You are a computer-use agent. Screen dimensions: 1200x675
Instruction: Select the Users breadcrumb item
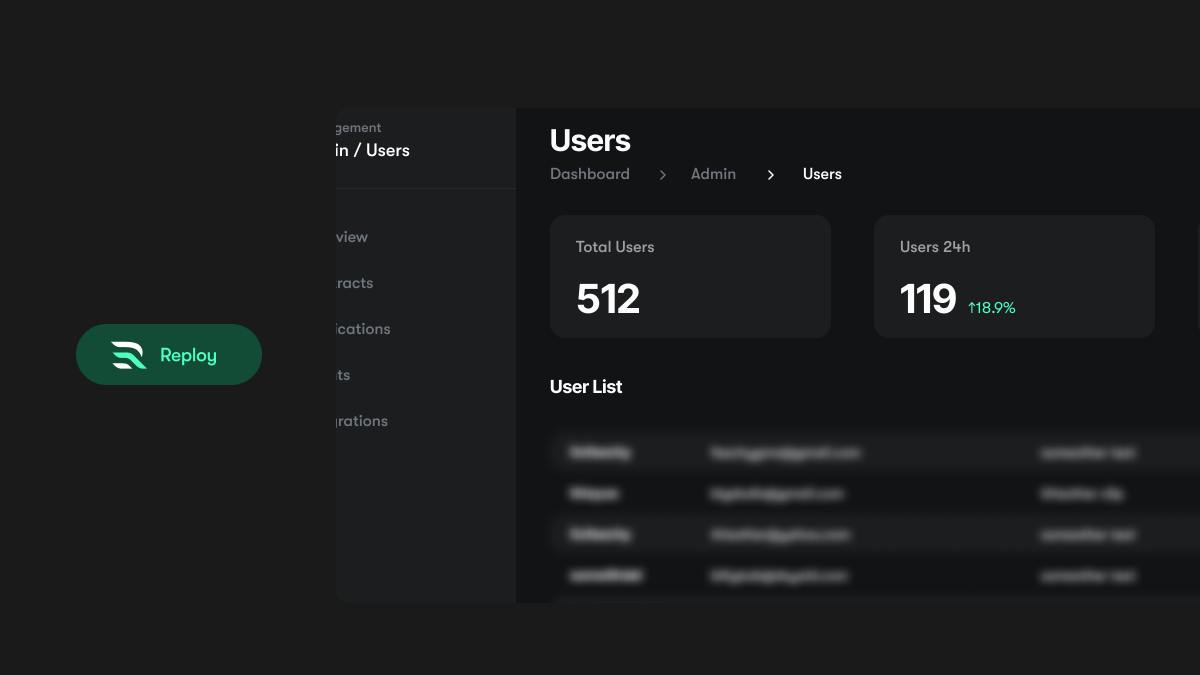(822, 174)
